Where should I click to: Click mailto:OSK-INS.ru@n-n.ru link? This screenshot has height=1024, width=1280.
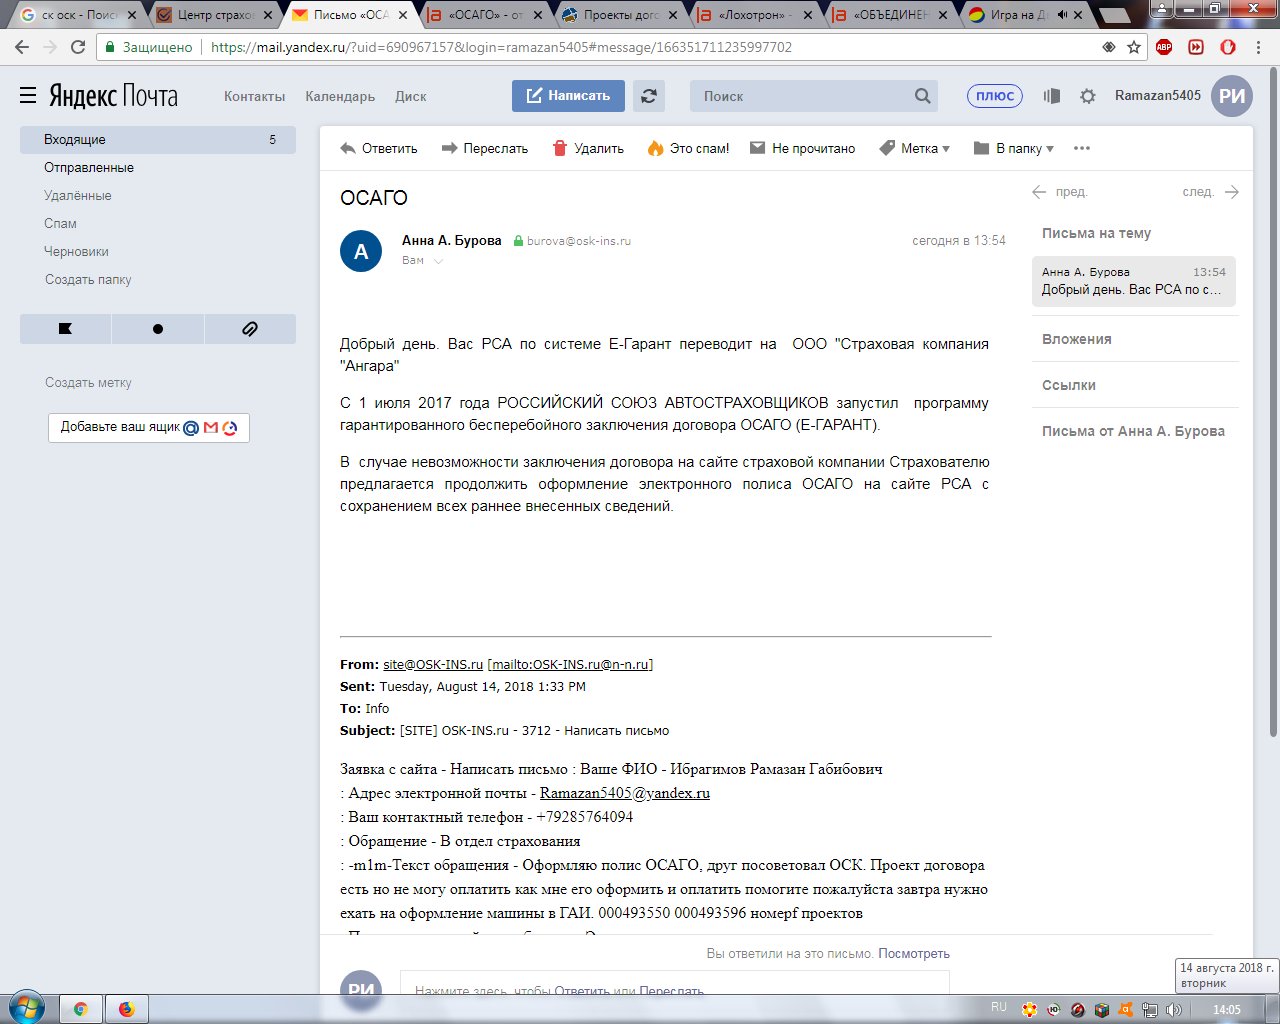[570, 664]
